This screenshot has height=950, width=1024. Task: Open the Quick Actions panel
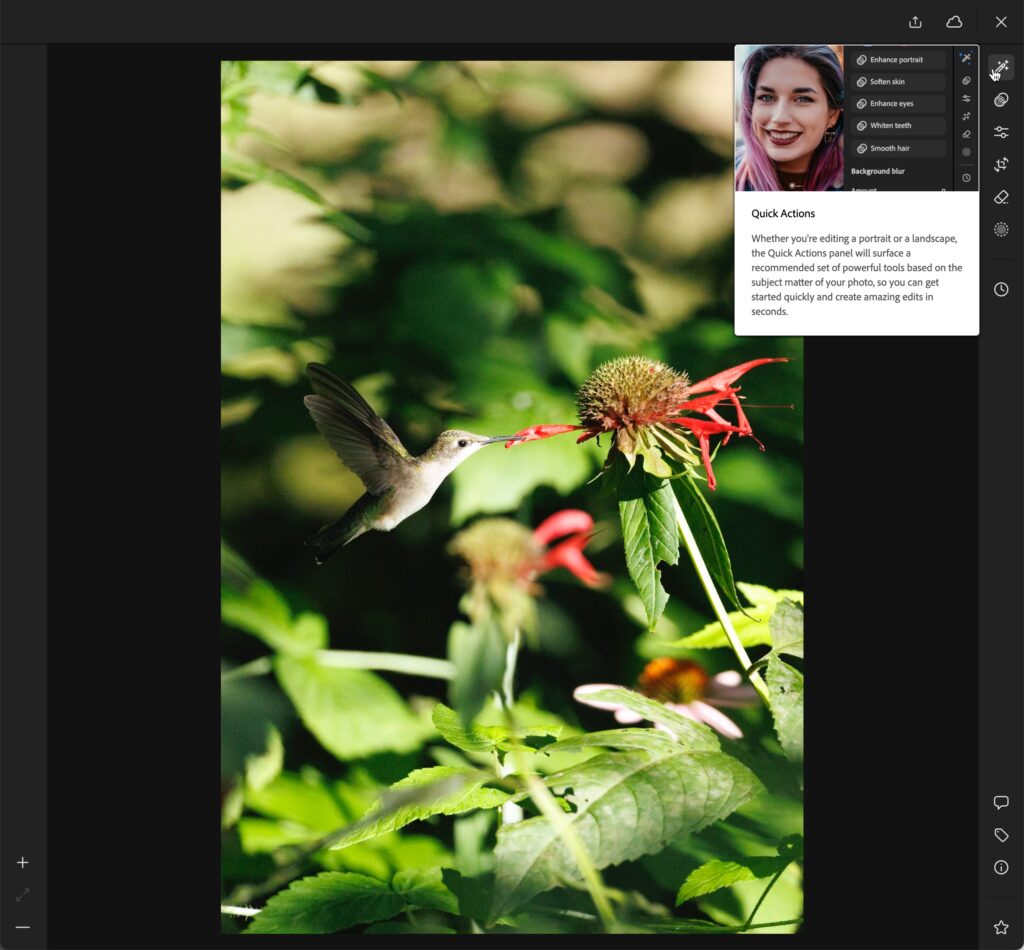1001,67
